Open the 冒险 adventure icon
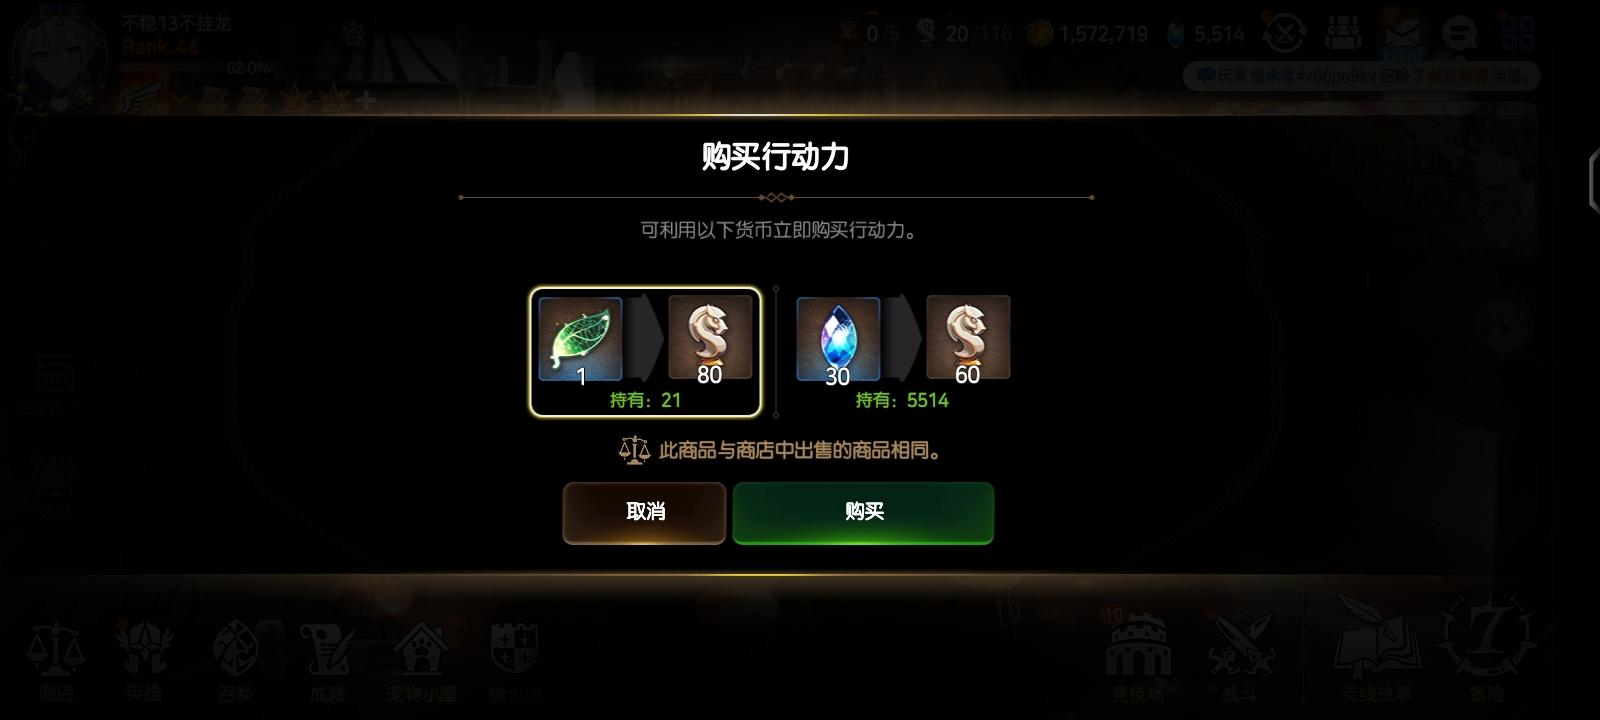 1486,648
